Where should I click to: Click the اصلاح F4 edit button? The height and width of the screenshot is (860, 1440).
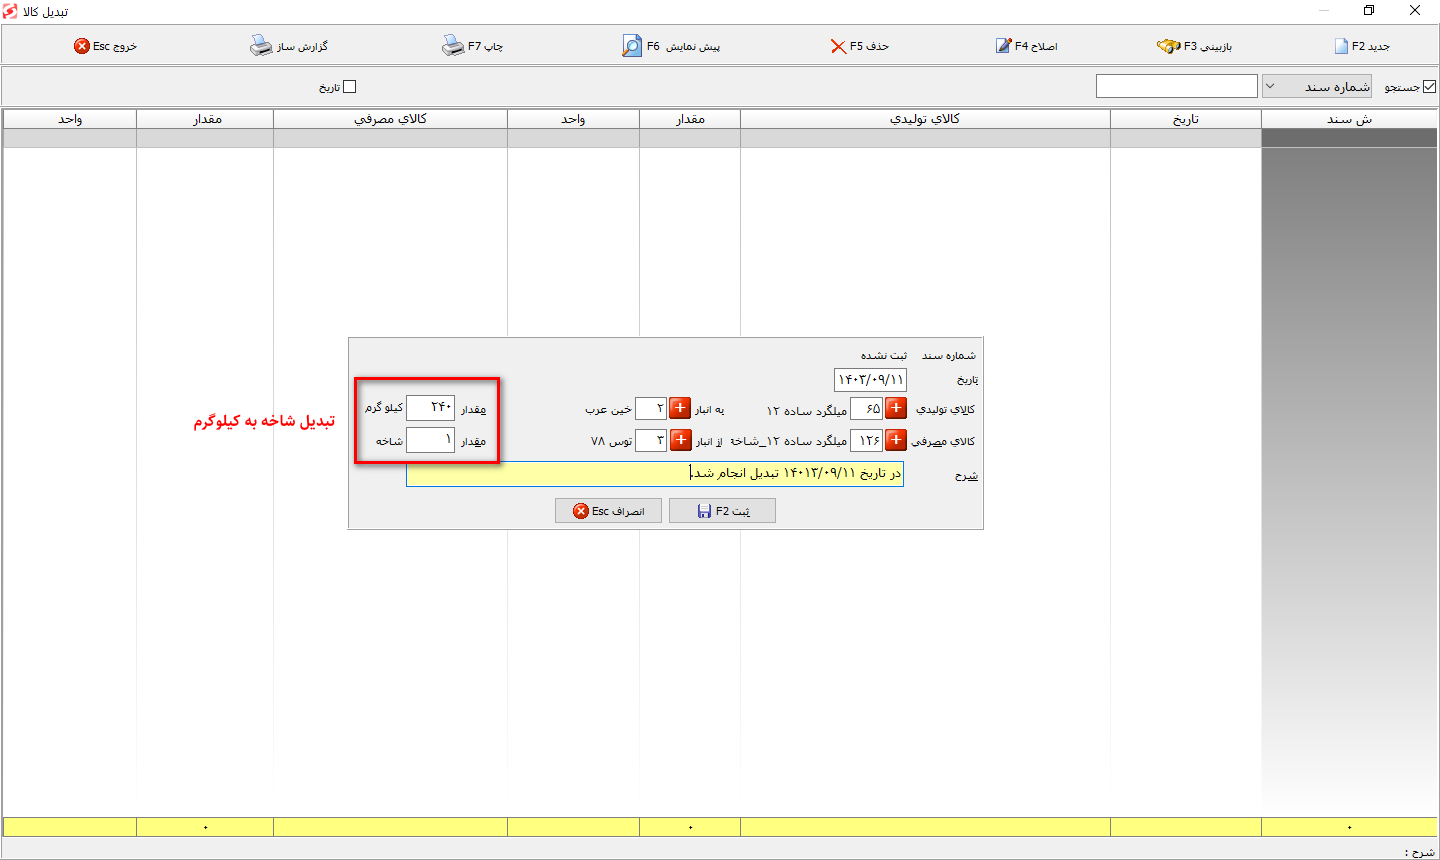(1026, 46)
